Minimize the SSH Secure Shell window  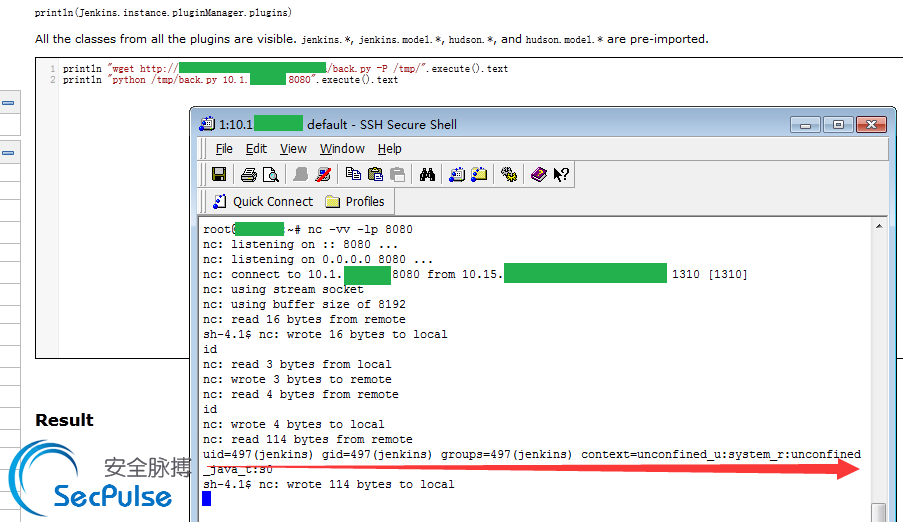pyautogui.click(x=805, y=124)
